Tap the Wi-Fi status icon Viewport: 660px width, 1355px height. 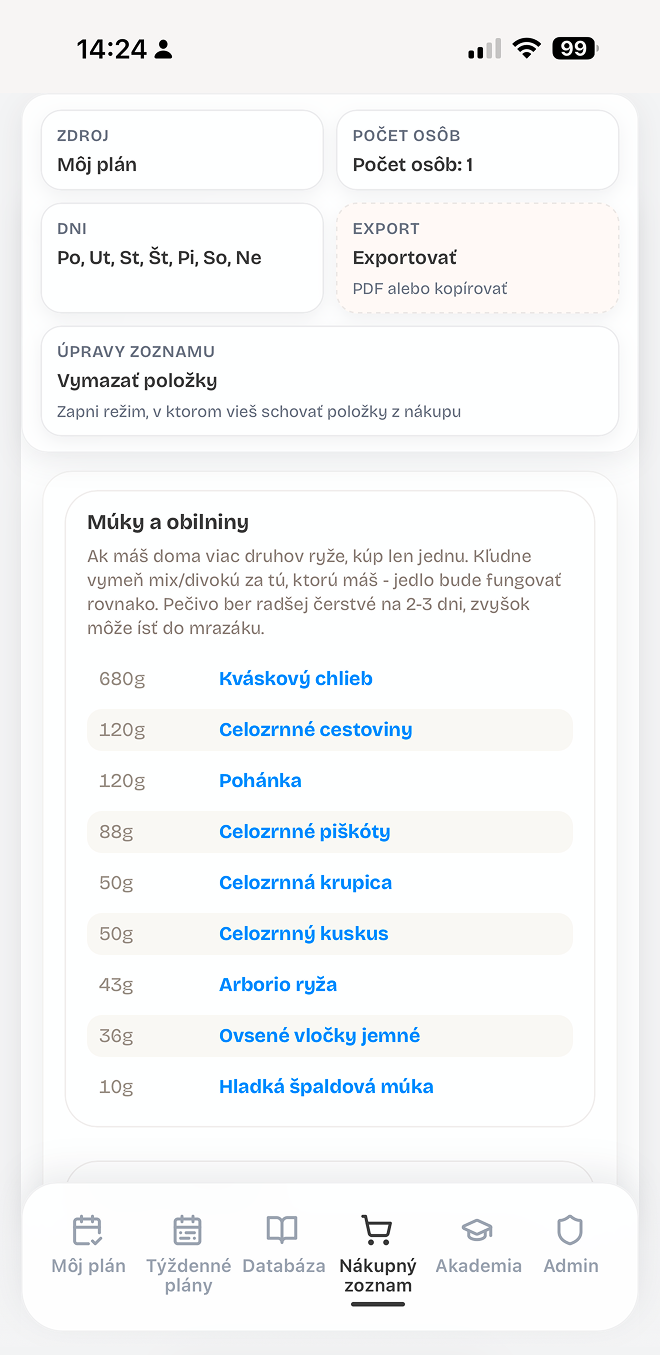click(x=526, y=48)
